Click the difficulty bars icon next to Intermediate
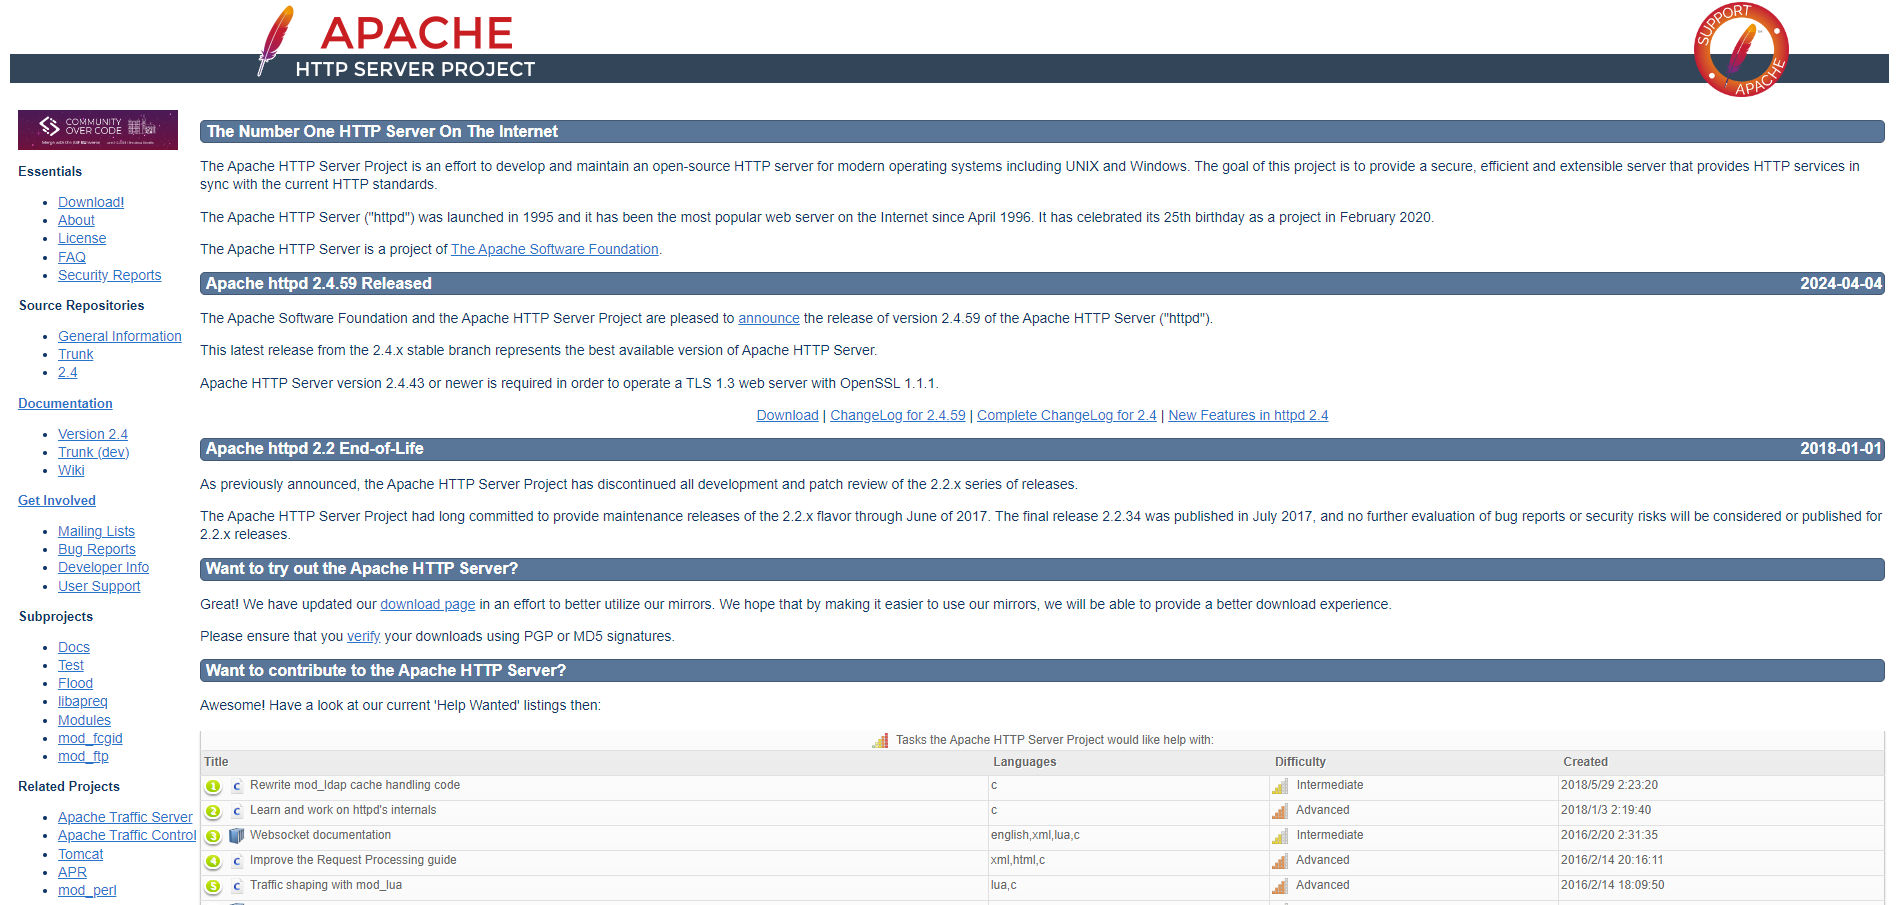This screenshot has width=1898, height=905. click(1280, 786)
